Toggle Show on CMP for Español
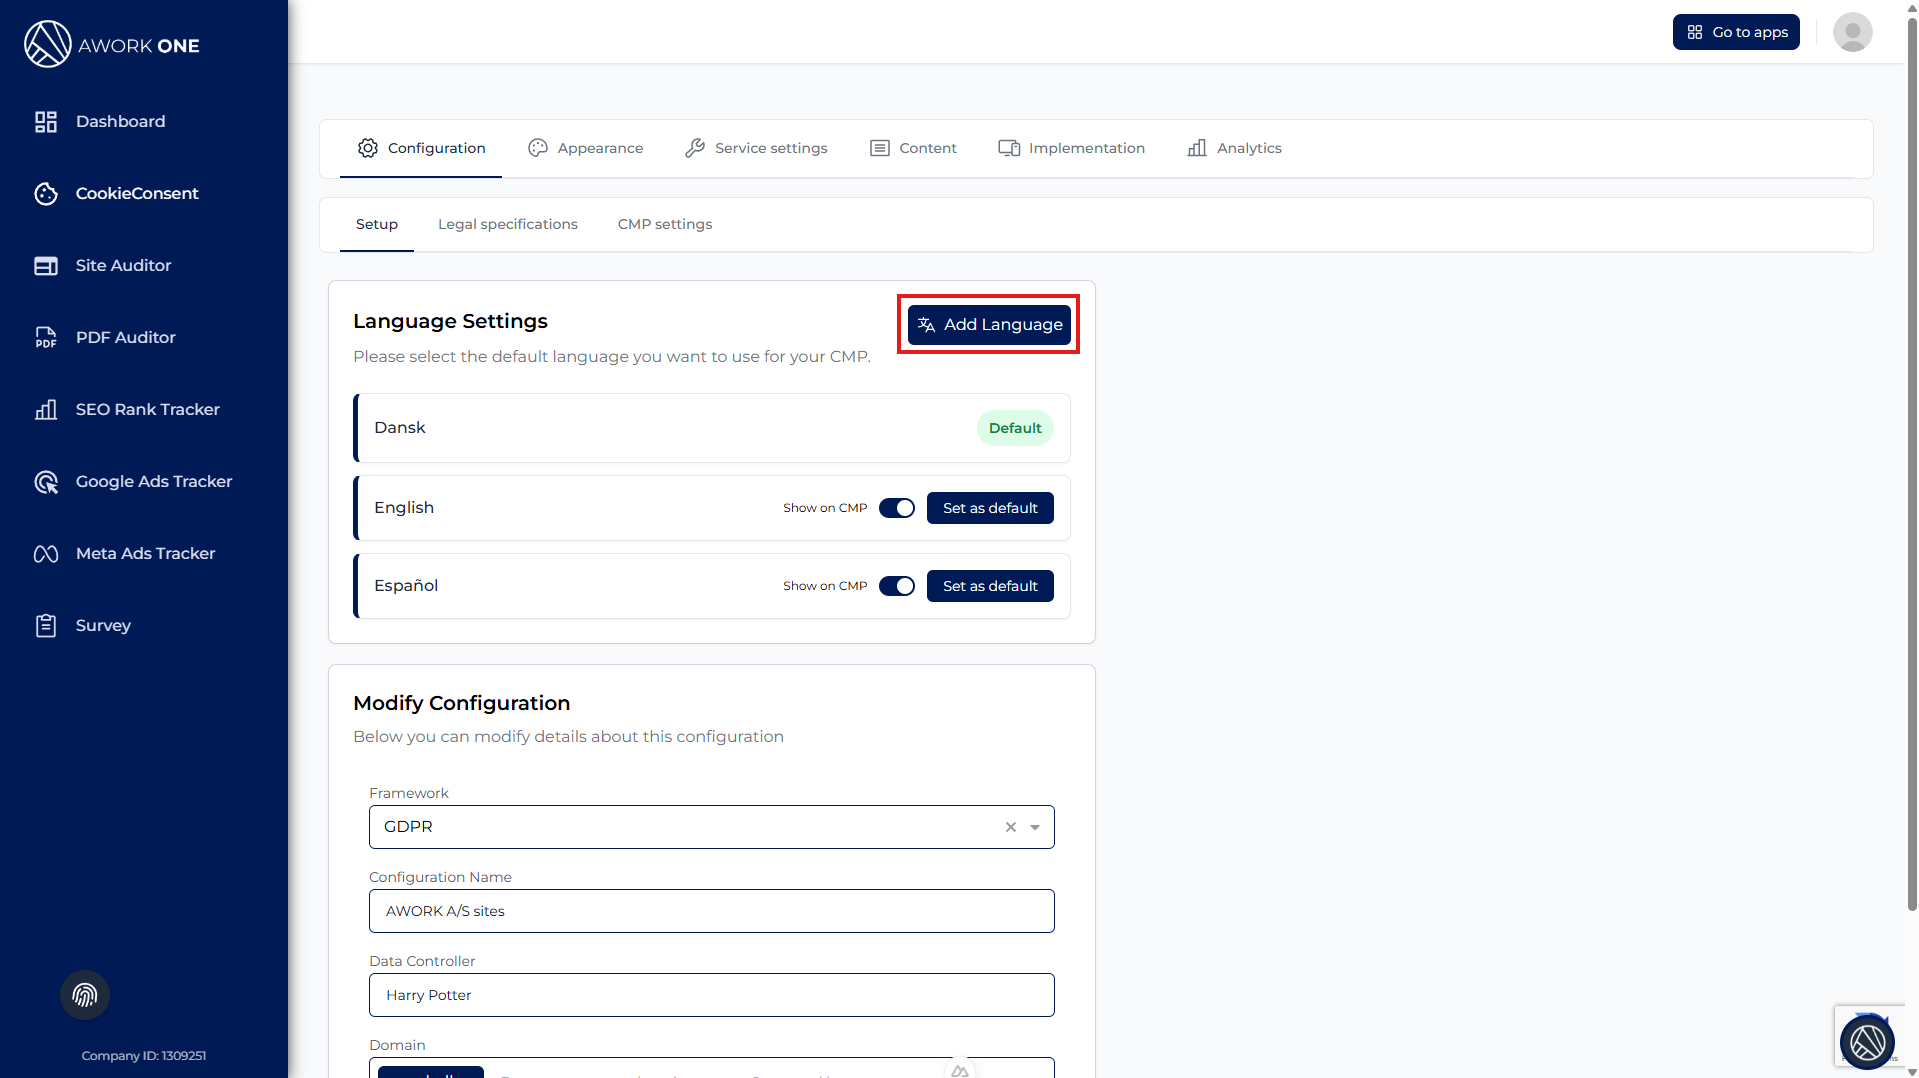1919x1078 pixels. pyautogui.click(x=896, y=586)
